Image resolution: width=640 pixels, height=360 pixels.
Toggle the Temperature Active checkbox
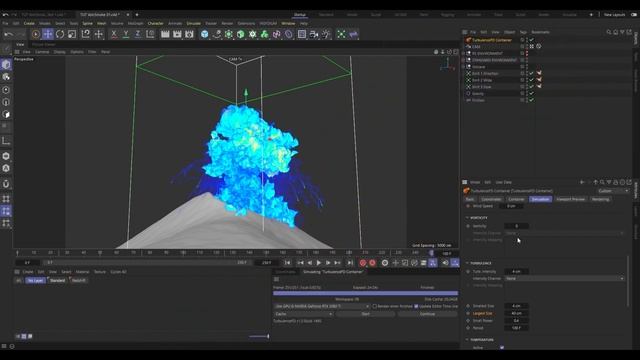(x=502, y=347)
